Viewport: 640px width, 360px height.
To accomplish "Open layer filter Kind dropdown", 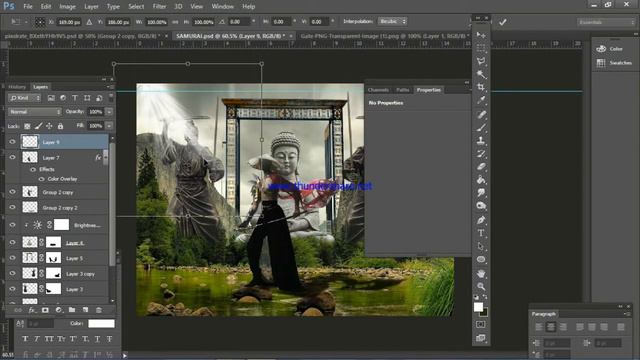I will (x=24, y=98).
